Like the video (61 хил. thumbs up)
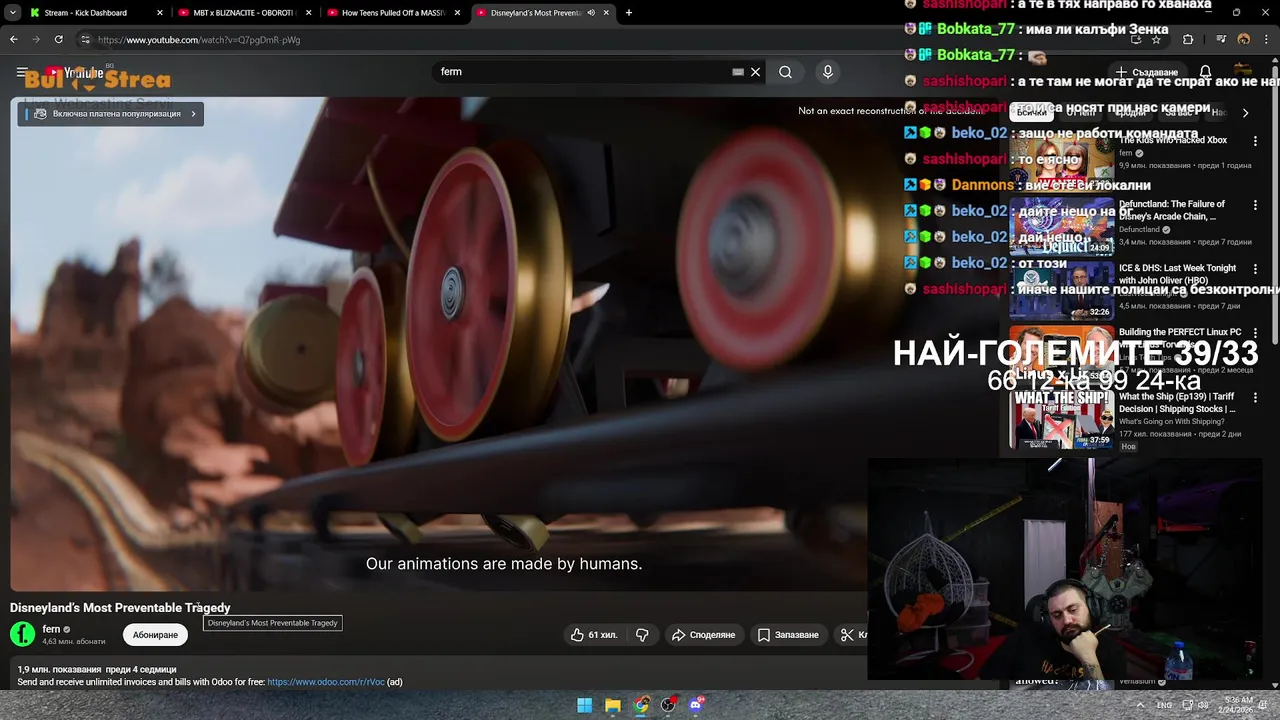The height and width of the screenshot is (720, 1280). tap(594, 635)
